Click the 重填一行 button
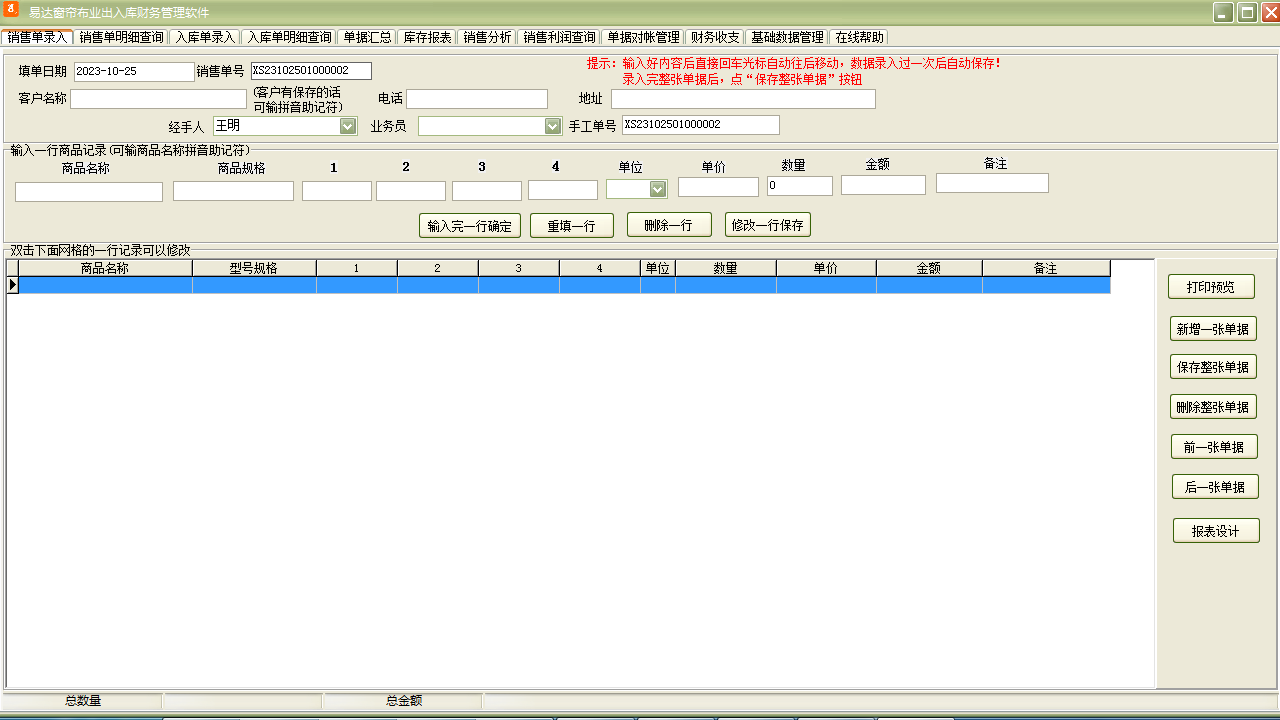This screenshot has width=1280, height=720. [x=572, y=226]
